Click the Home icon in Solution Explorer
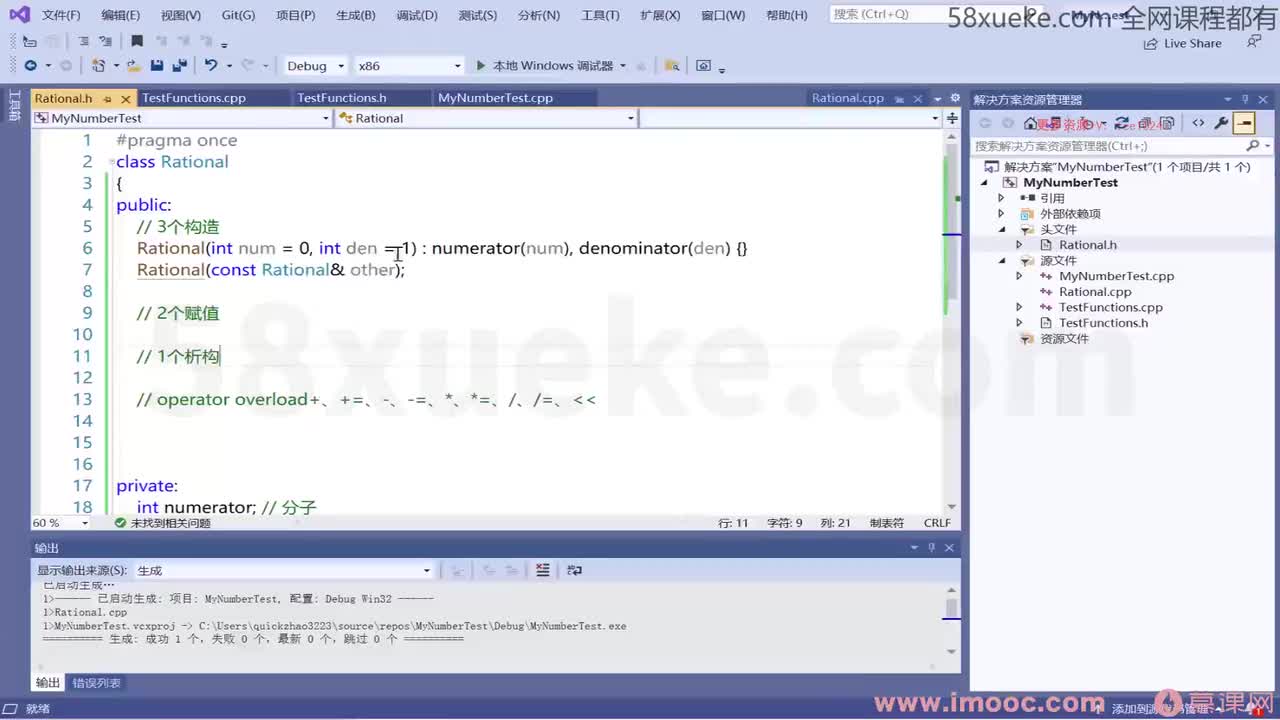1280x720 pixels. (x=1029, y=123)
